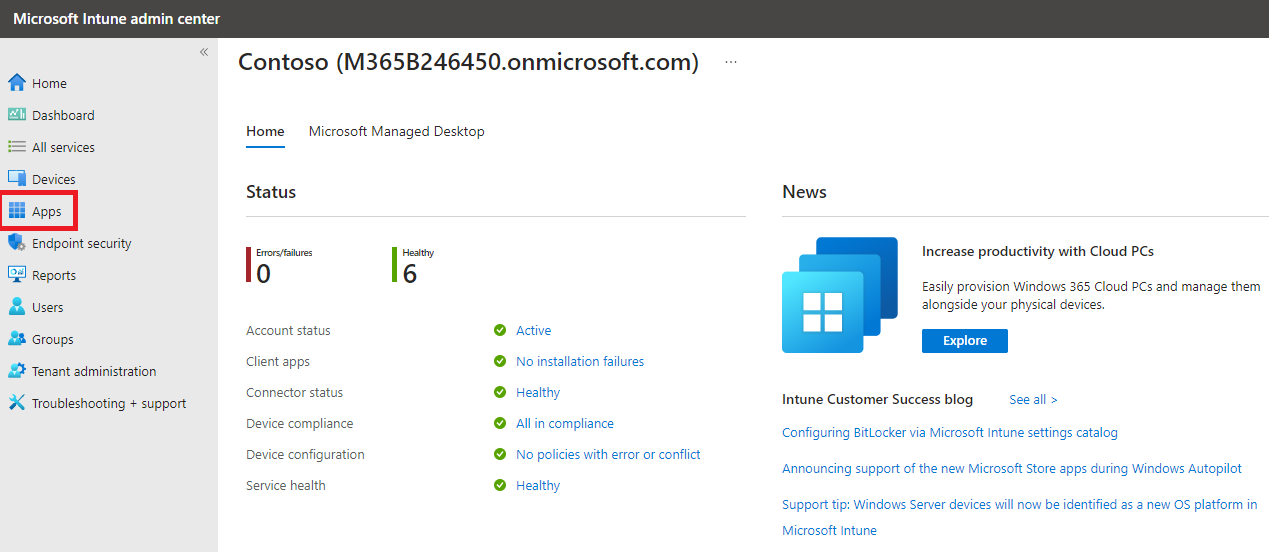Viewport: 1269px width, 552px height.
Task: Open Troubleshooting + support
Action: 109,403
